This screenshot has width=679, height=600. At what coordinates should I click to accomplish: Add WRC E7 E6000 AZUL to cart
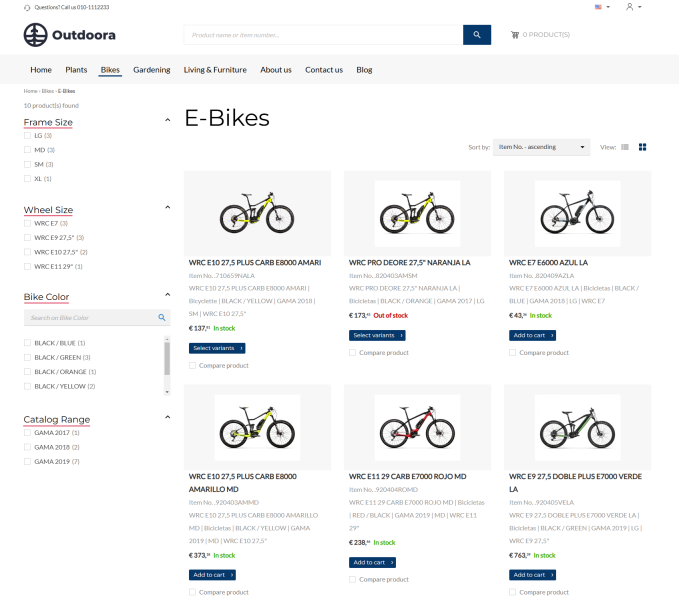pos(532,335)
